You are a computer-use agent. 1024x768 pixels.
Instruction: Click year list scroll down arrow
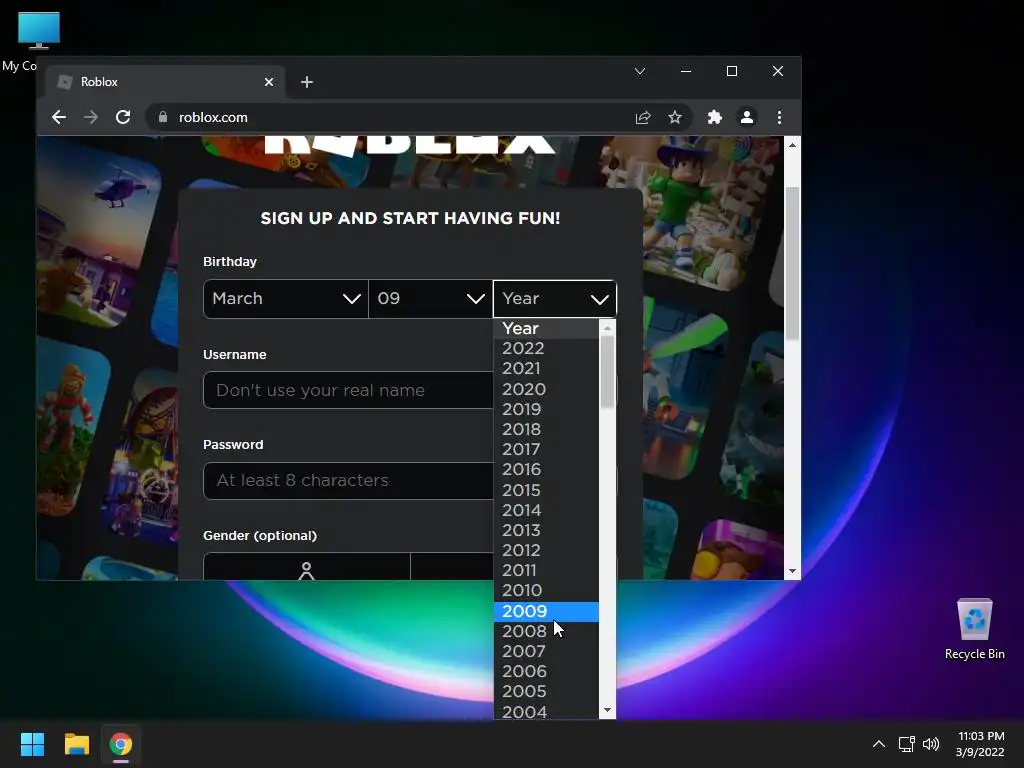(x=607, y=711)
